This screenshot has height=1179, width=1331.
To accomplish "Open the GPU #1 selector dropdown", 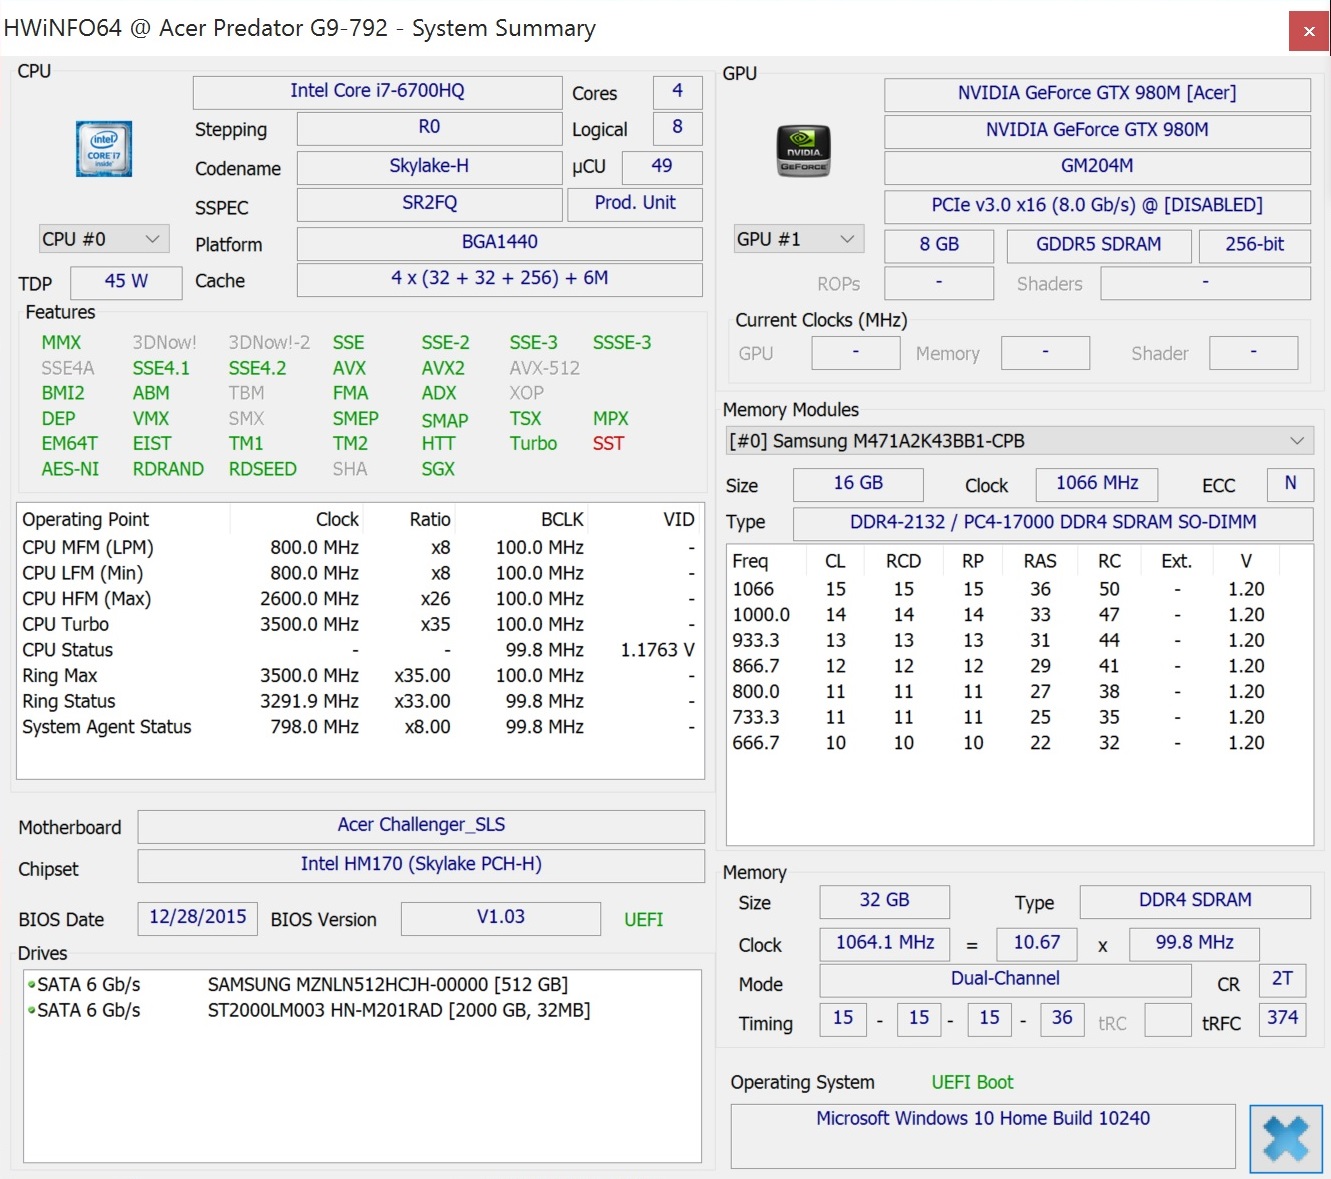I will pyautogui.click(x=799, y=239).
